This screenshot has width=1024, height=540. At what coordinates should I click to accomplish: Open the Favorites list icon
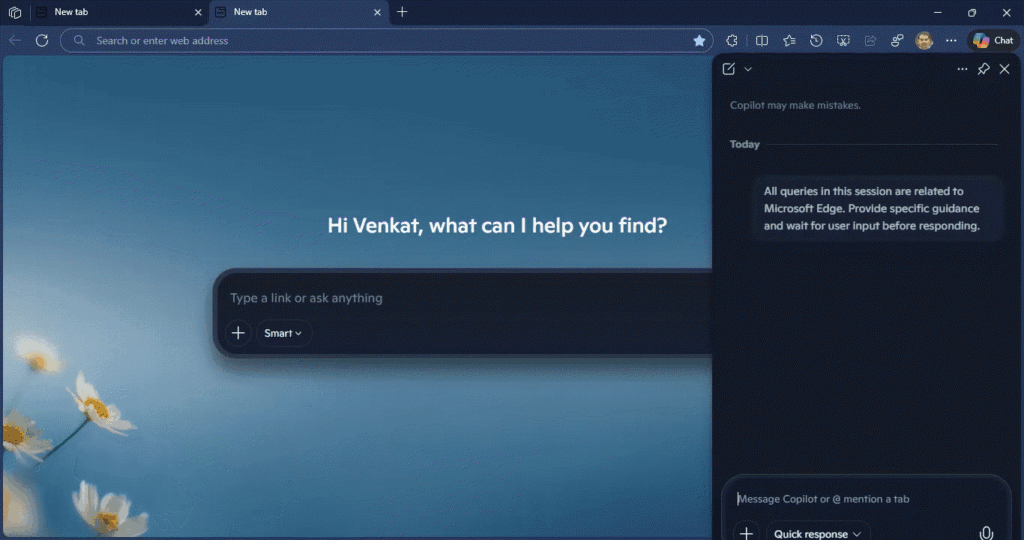(x=789, y=40)
